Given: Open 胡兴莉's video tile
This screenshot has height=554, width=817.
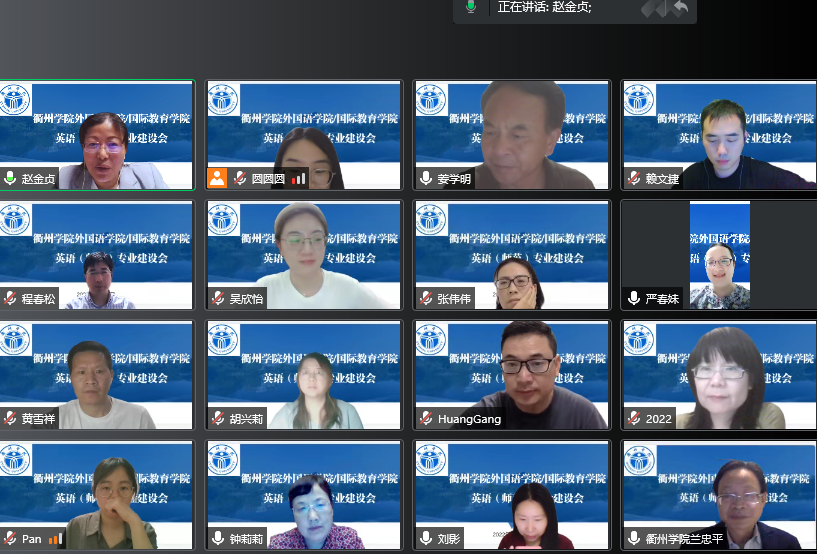Looking at the screenshot, I should [x=304, y=375].
